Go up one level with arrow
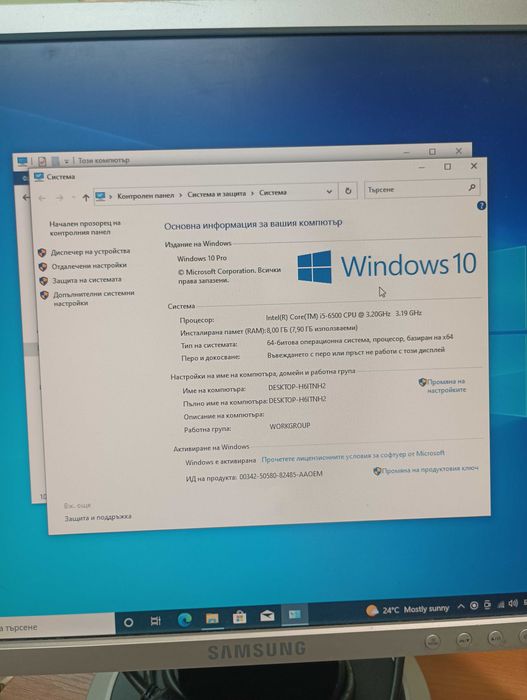This screenshot has height=700, width=527. tap(86, 198)
